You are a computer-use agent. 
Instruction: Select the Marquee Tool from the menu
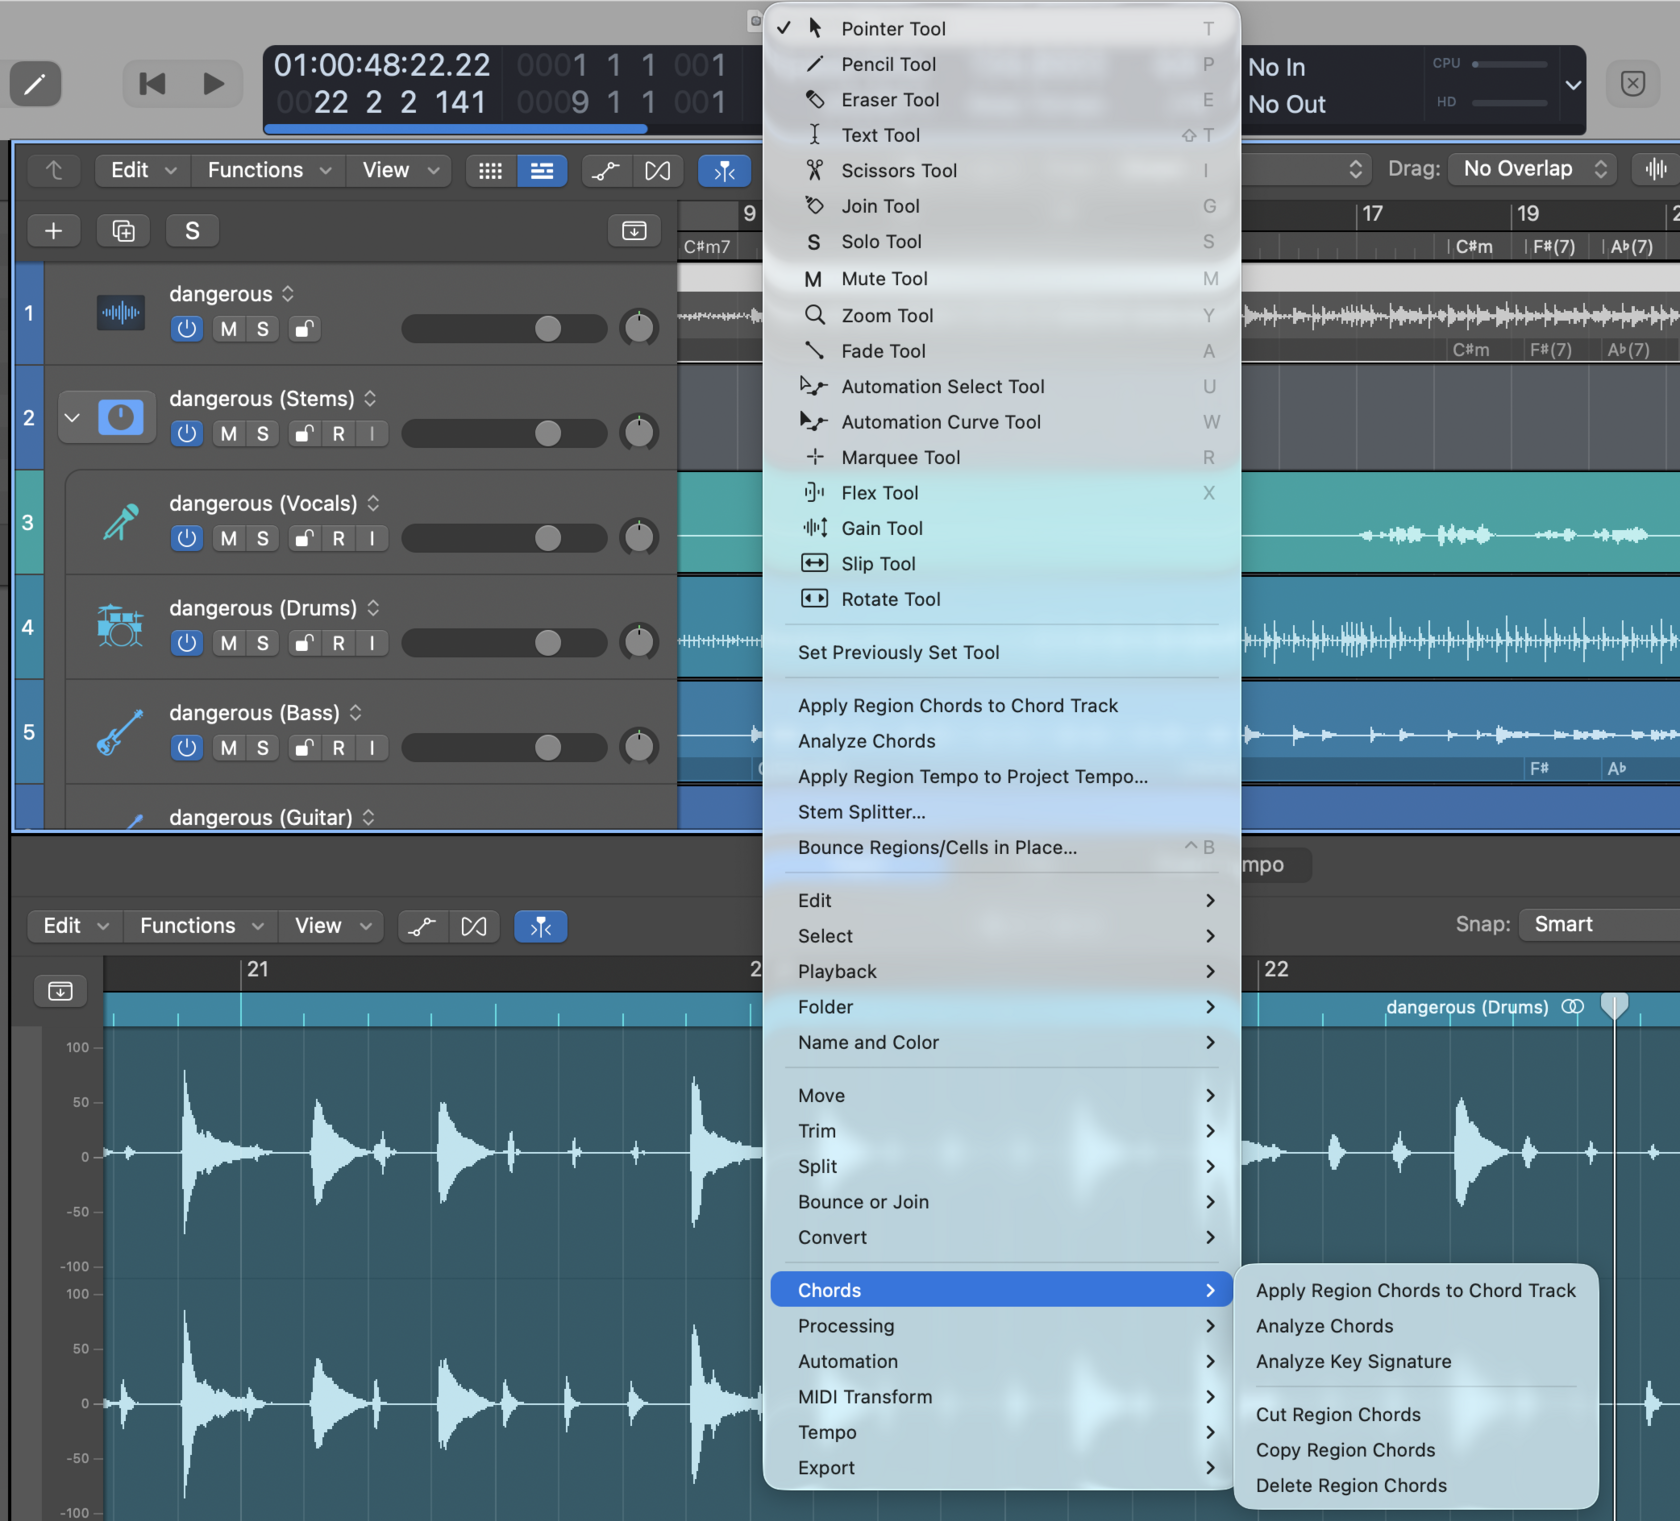tap(900, 457)
